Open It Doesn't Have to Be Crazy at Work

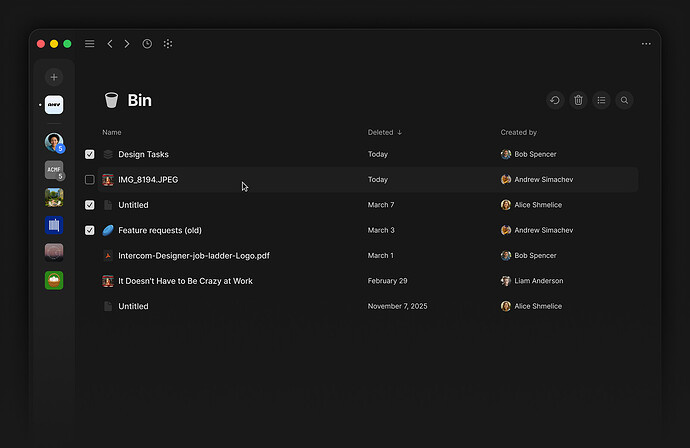185,281
